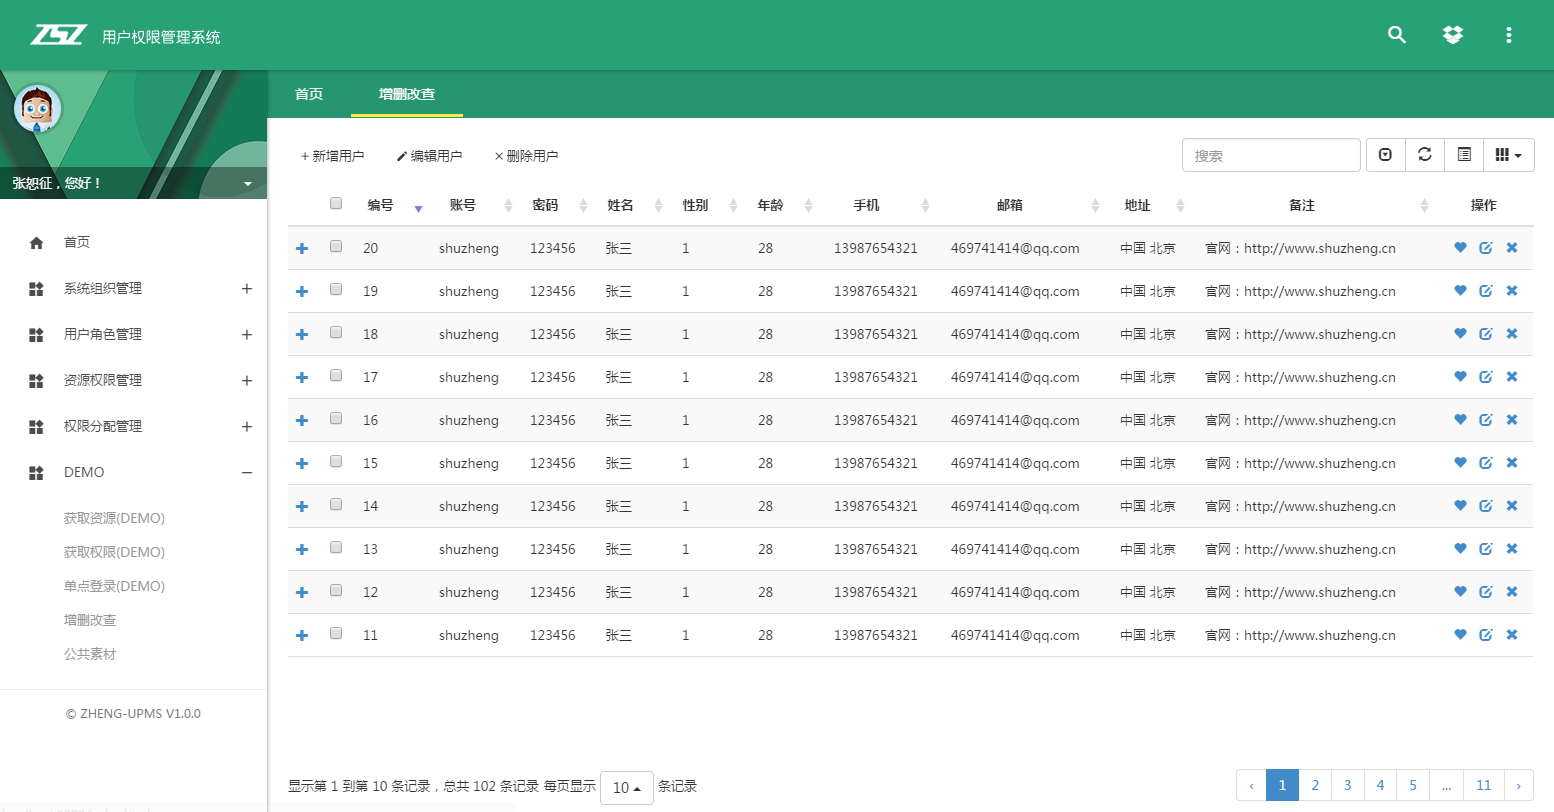Check the checkbox for row 12
Viewport: 1554px width, 812px height.
336,590
